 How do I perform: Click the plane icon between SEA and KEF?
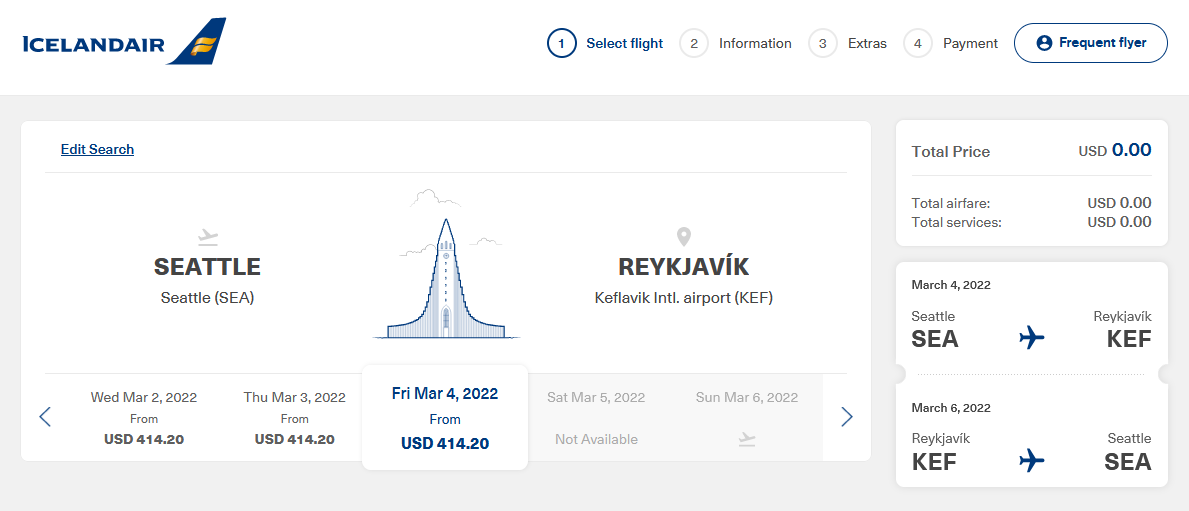[x=1032, y=338]
